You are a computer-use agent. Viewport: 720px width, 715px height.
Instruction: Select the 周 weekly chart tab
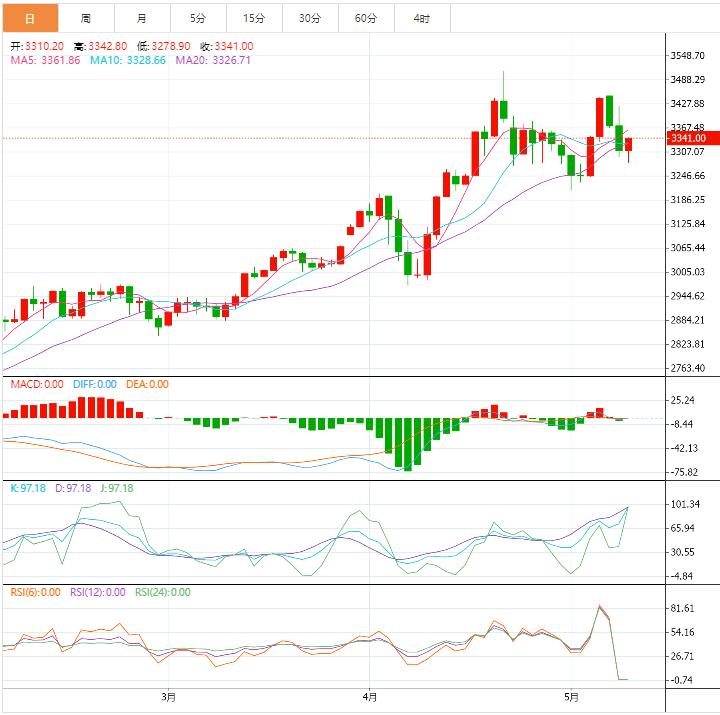85,18
